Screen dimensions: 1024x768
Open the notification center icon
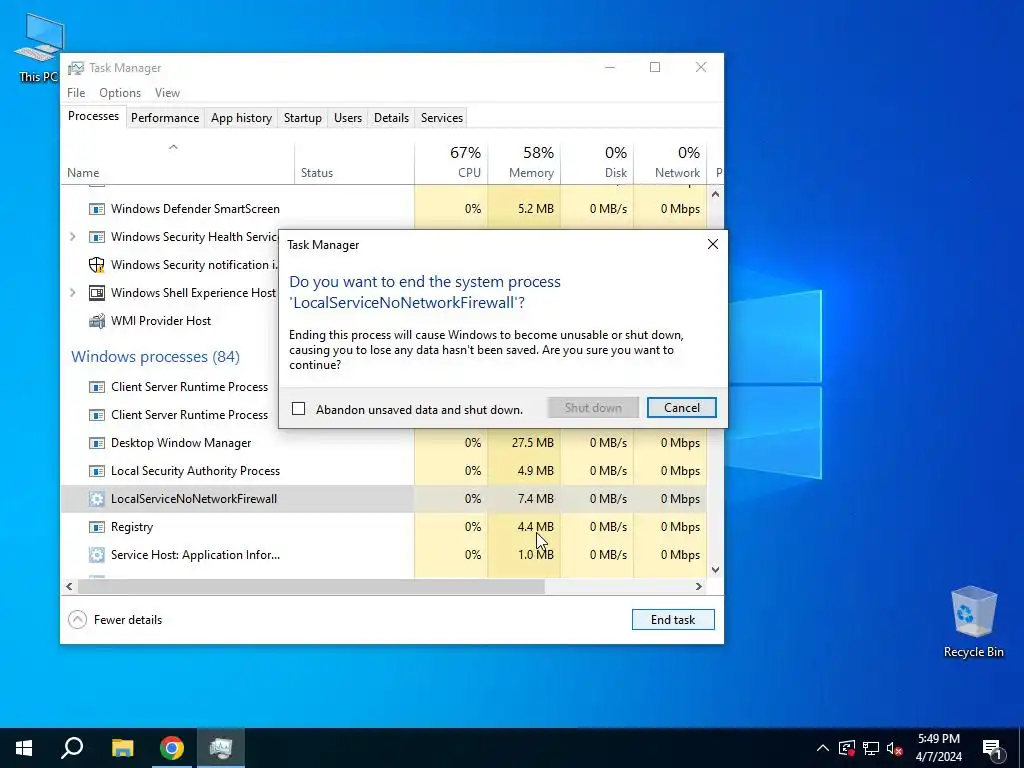coord(992,749)
